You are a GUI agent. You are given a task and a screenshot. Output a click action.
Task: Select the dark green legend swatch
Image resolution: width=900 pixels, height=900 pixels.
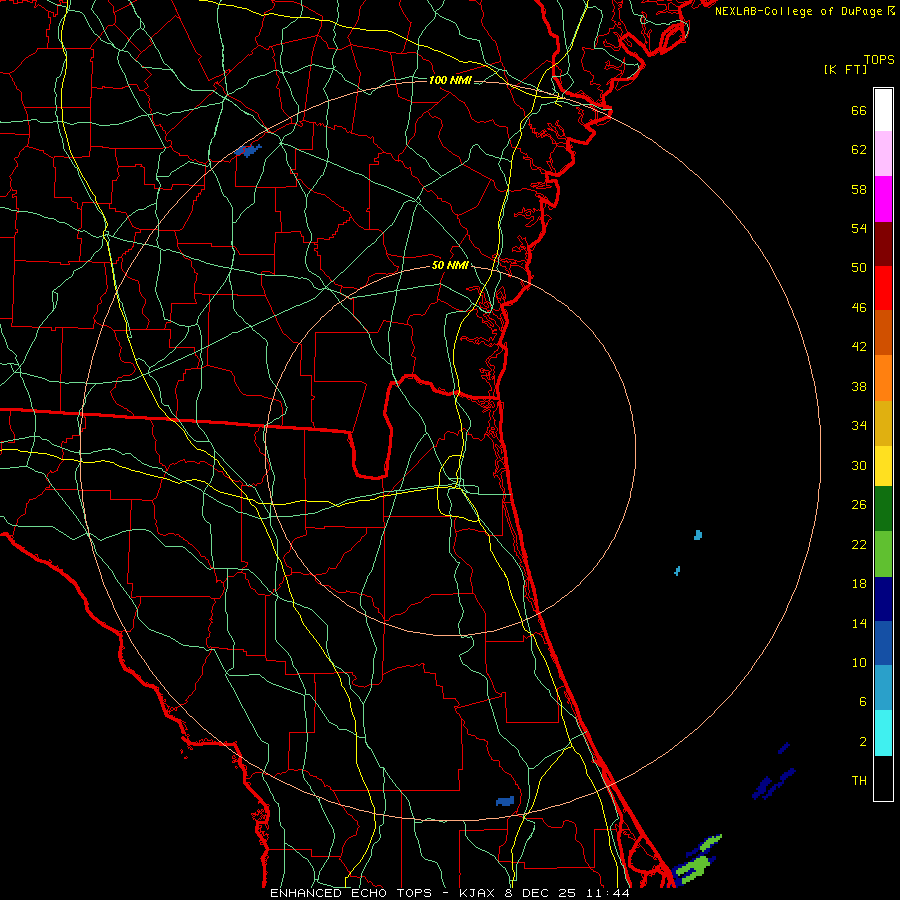coord(883,509)
